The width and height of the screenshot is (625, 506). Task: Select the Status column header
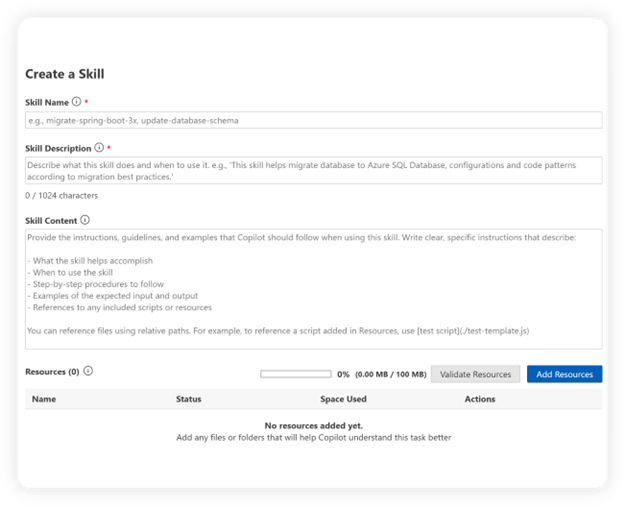(x=188, y=399)
